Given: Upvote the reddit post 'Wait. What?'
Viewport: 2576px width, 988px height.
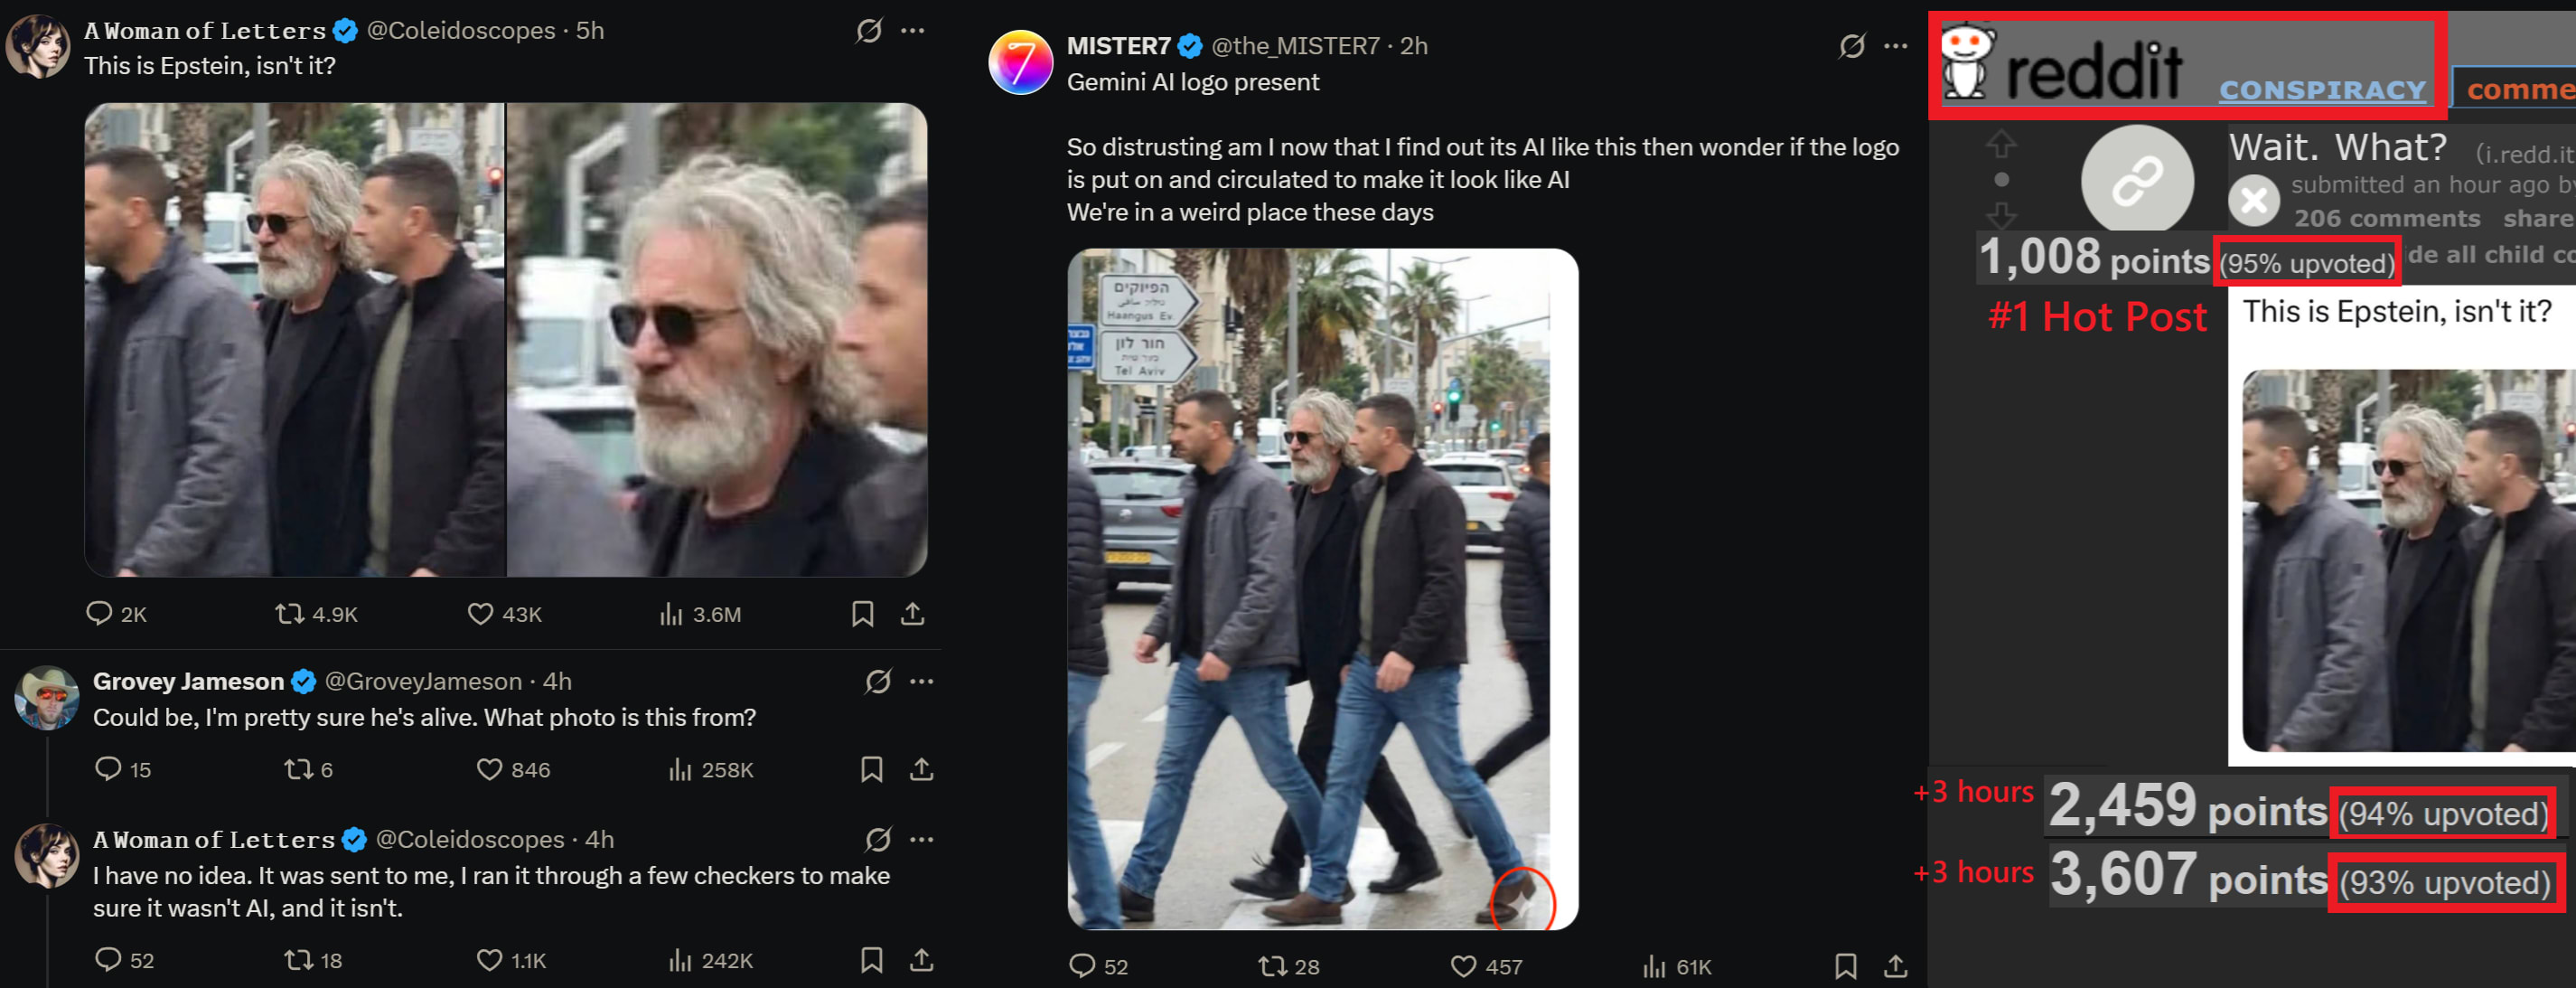Looking at the screenshot, I should coord(2000,145).
